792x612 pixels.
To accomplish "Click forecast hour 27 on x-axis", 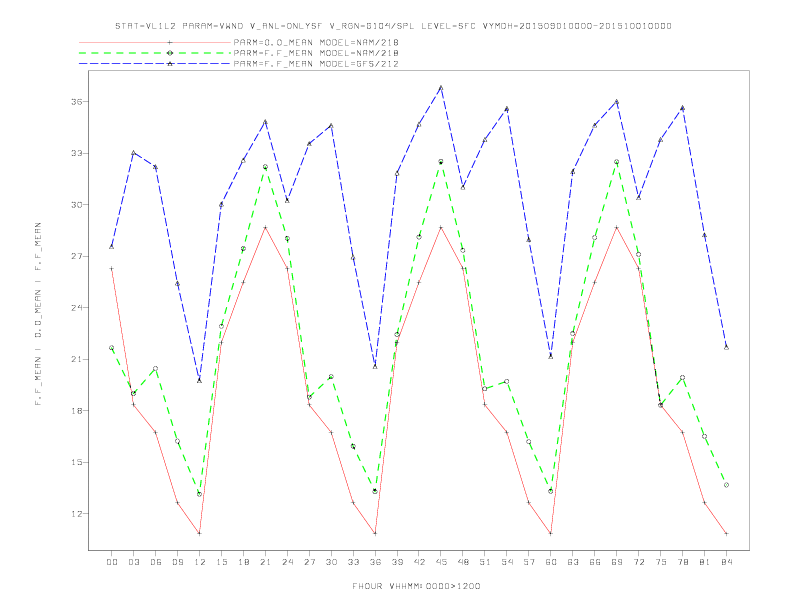I will click(x=309, y=562).
